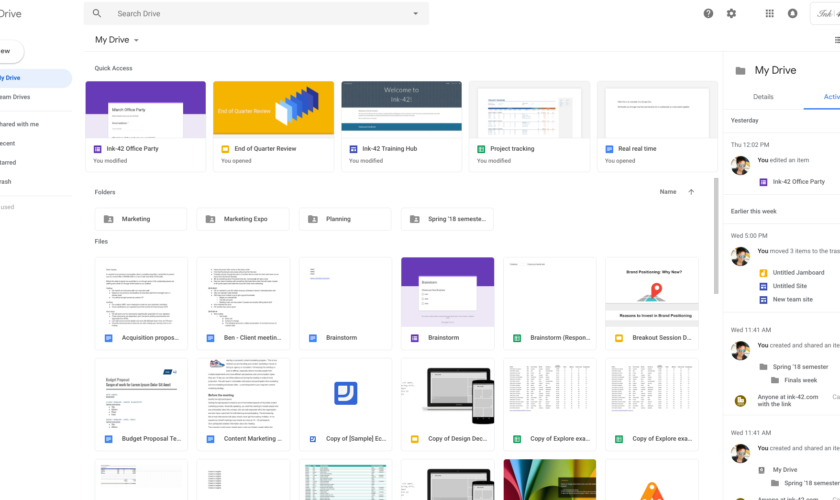Viewport: 840px width, 500px height.
Task: Click the Ink-42 Office Party form icon in activity
Action: click(764, 182)
